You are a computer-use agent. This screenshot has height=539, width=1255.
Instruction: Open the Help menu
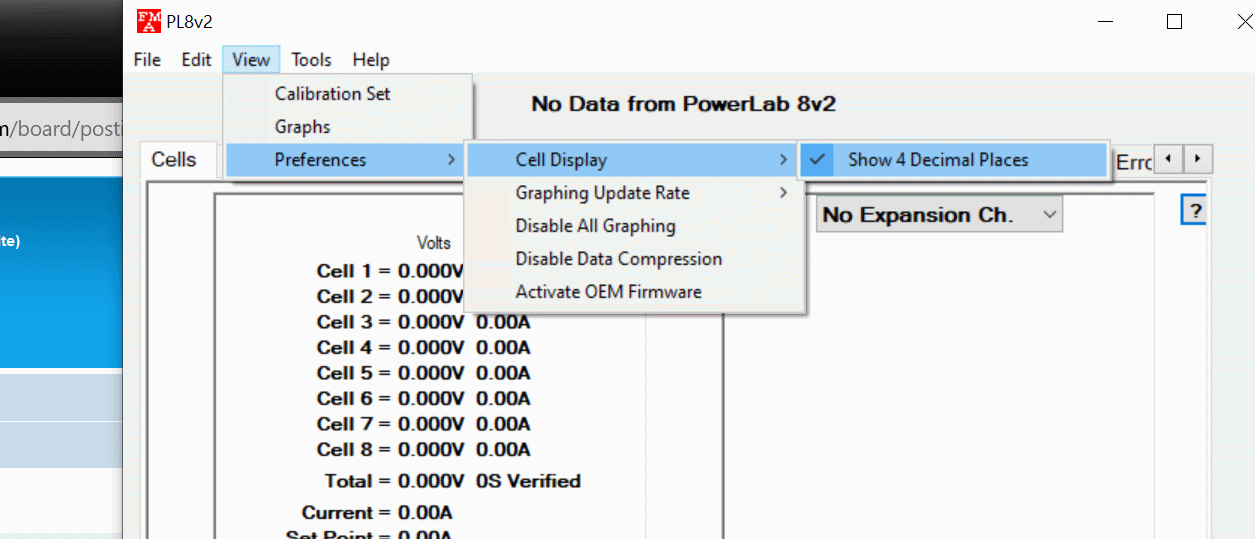371,60
